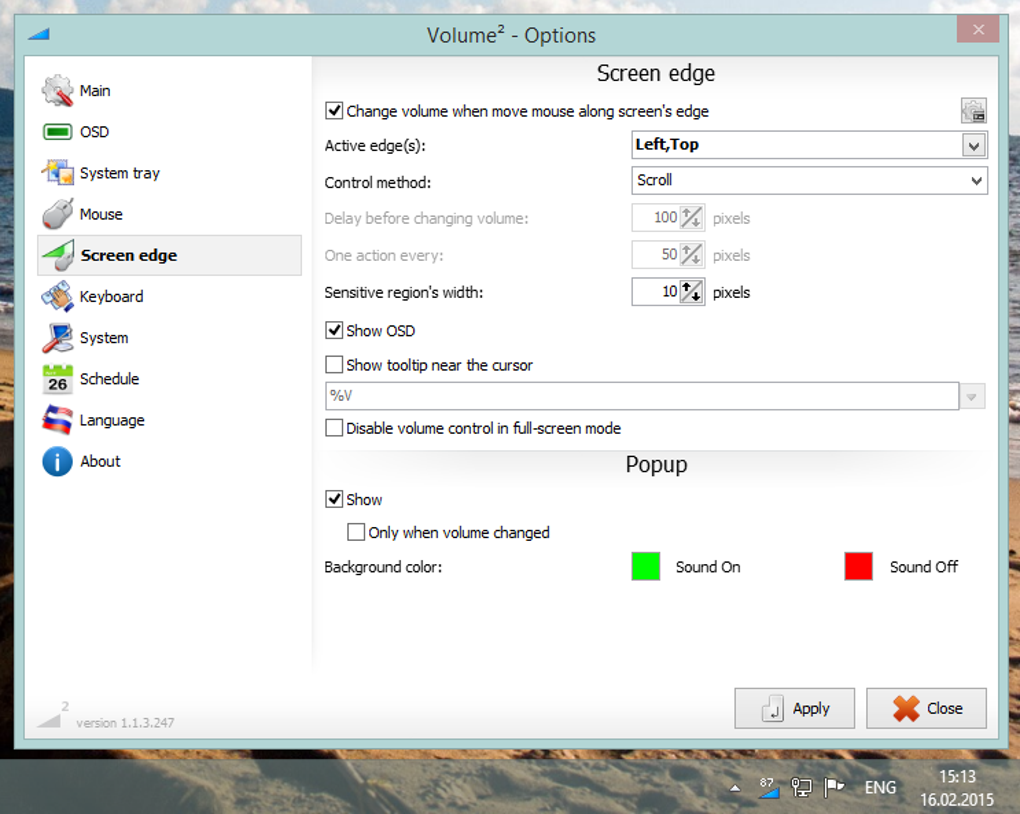Click the Sensitive region's width spinner arrows
The width and height of the screenshot is (1020, 814).
692,292
